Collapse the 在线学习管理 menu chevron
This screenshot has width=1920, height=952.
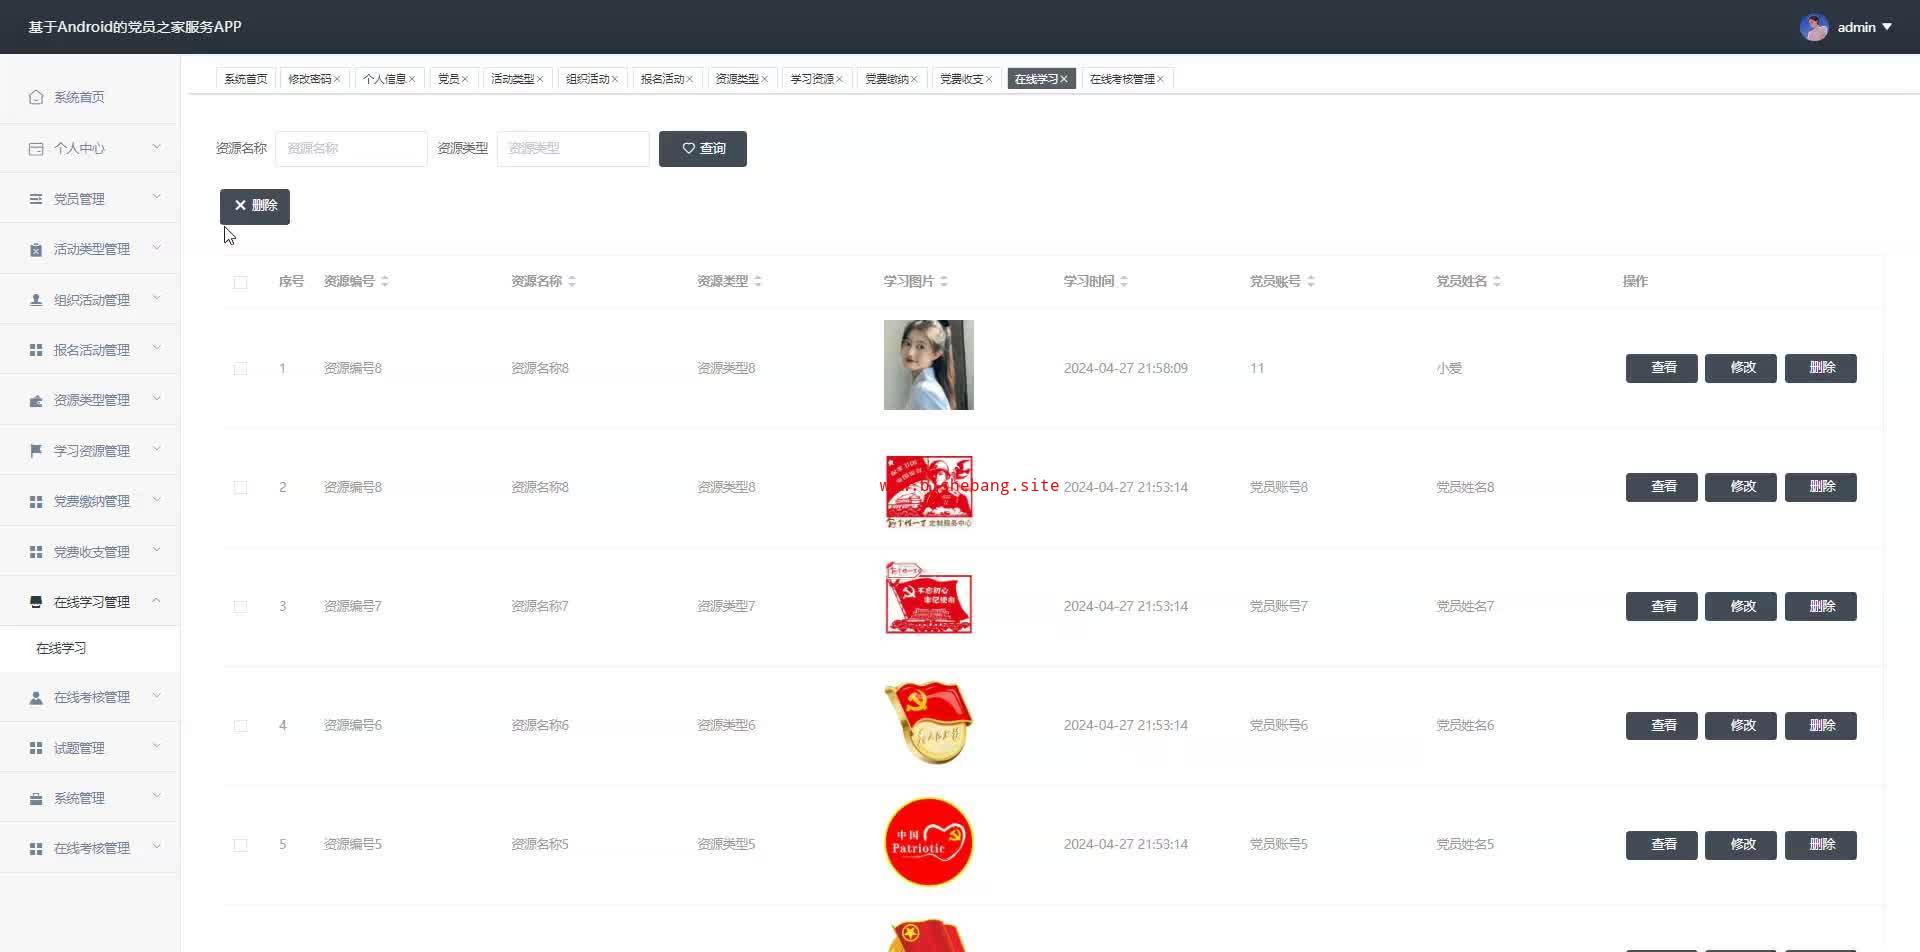[x=156, y=601]
